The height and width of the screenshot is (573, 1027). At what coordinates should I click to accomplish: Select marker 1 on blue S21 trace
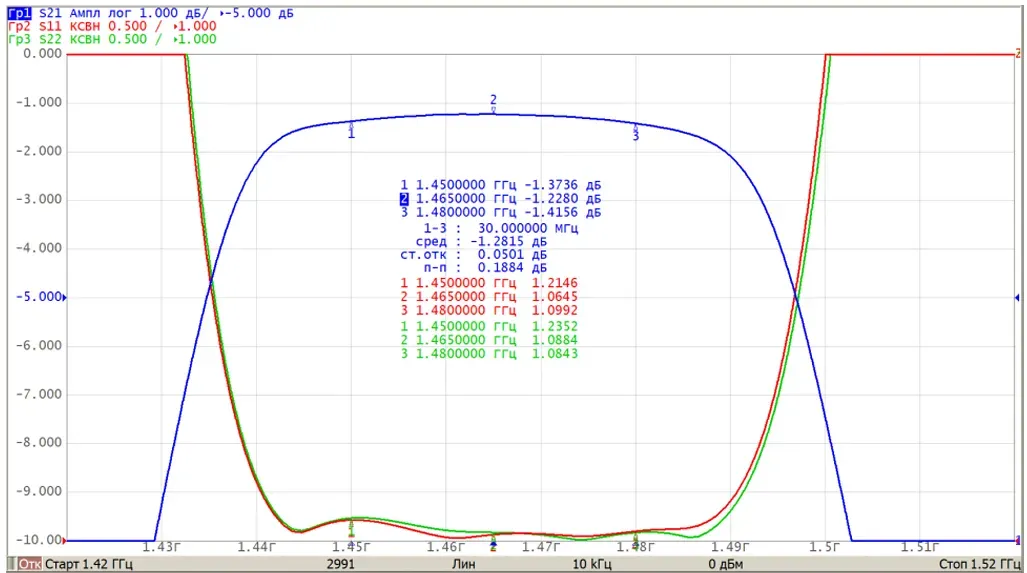pos(351,130)
